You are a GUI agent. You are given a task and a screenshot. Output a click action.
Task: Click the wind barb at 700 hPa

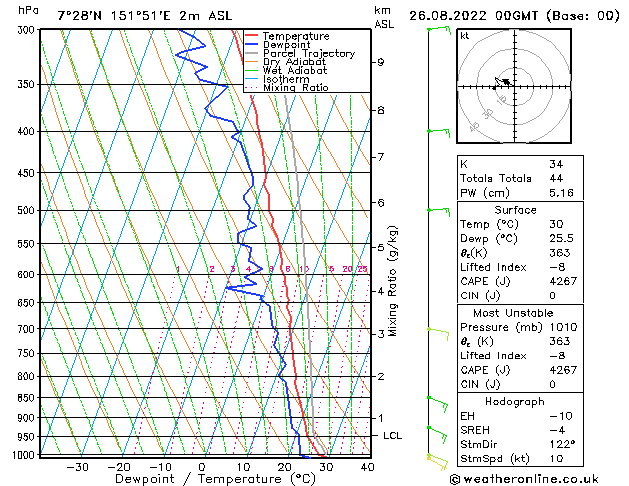pyautogui.click(x=438, y=333)
